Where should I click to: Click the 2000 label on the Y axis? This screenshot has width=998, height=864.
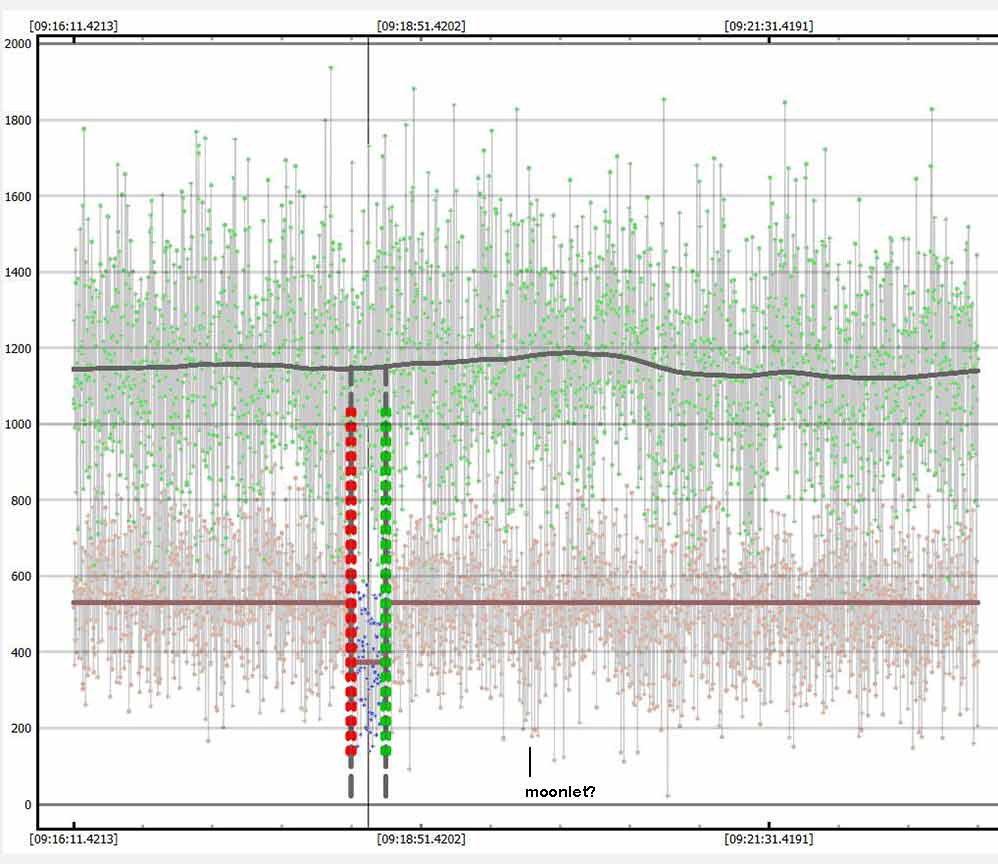click(x=17, y=44)
